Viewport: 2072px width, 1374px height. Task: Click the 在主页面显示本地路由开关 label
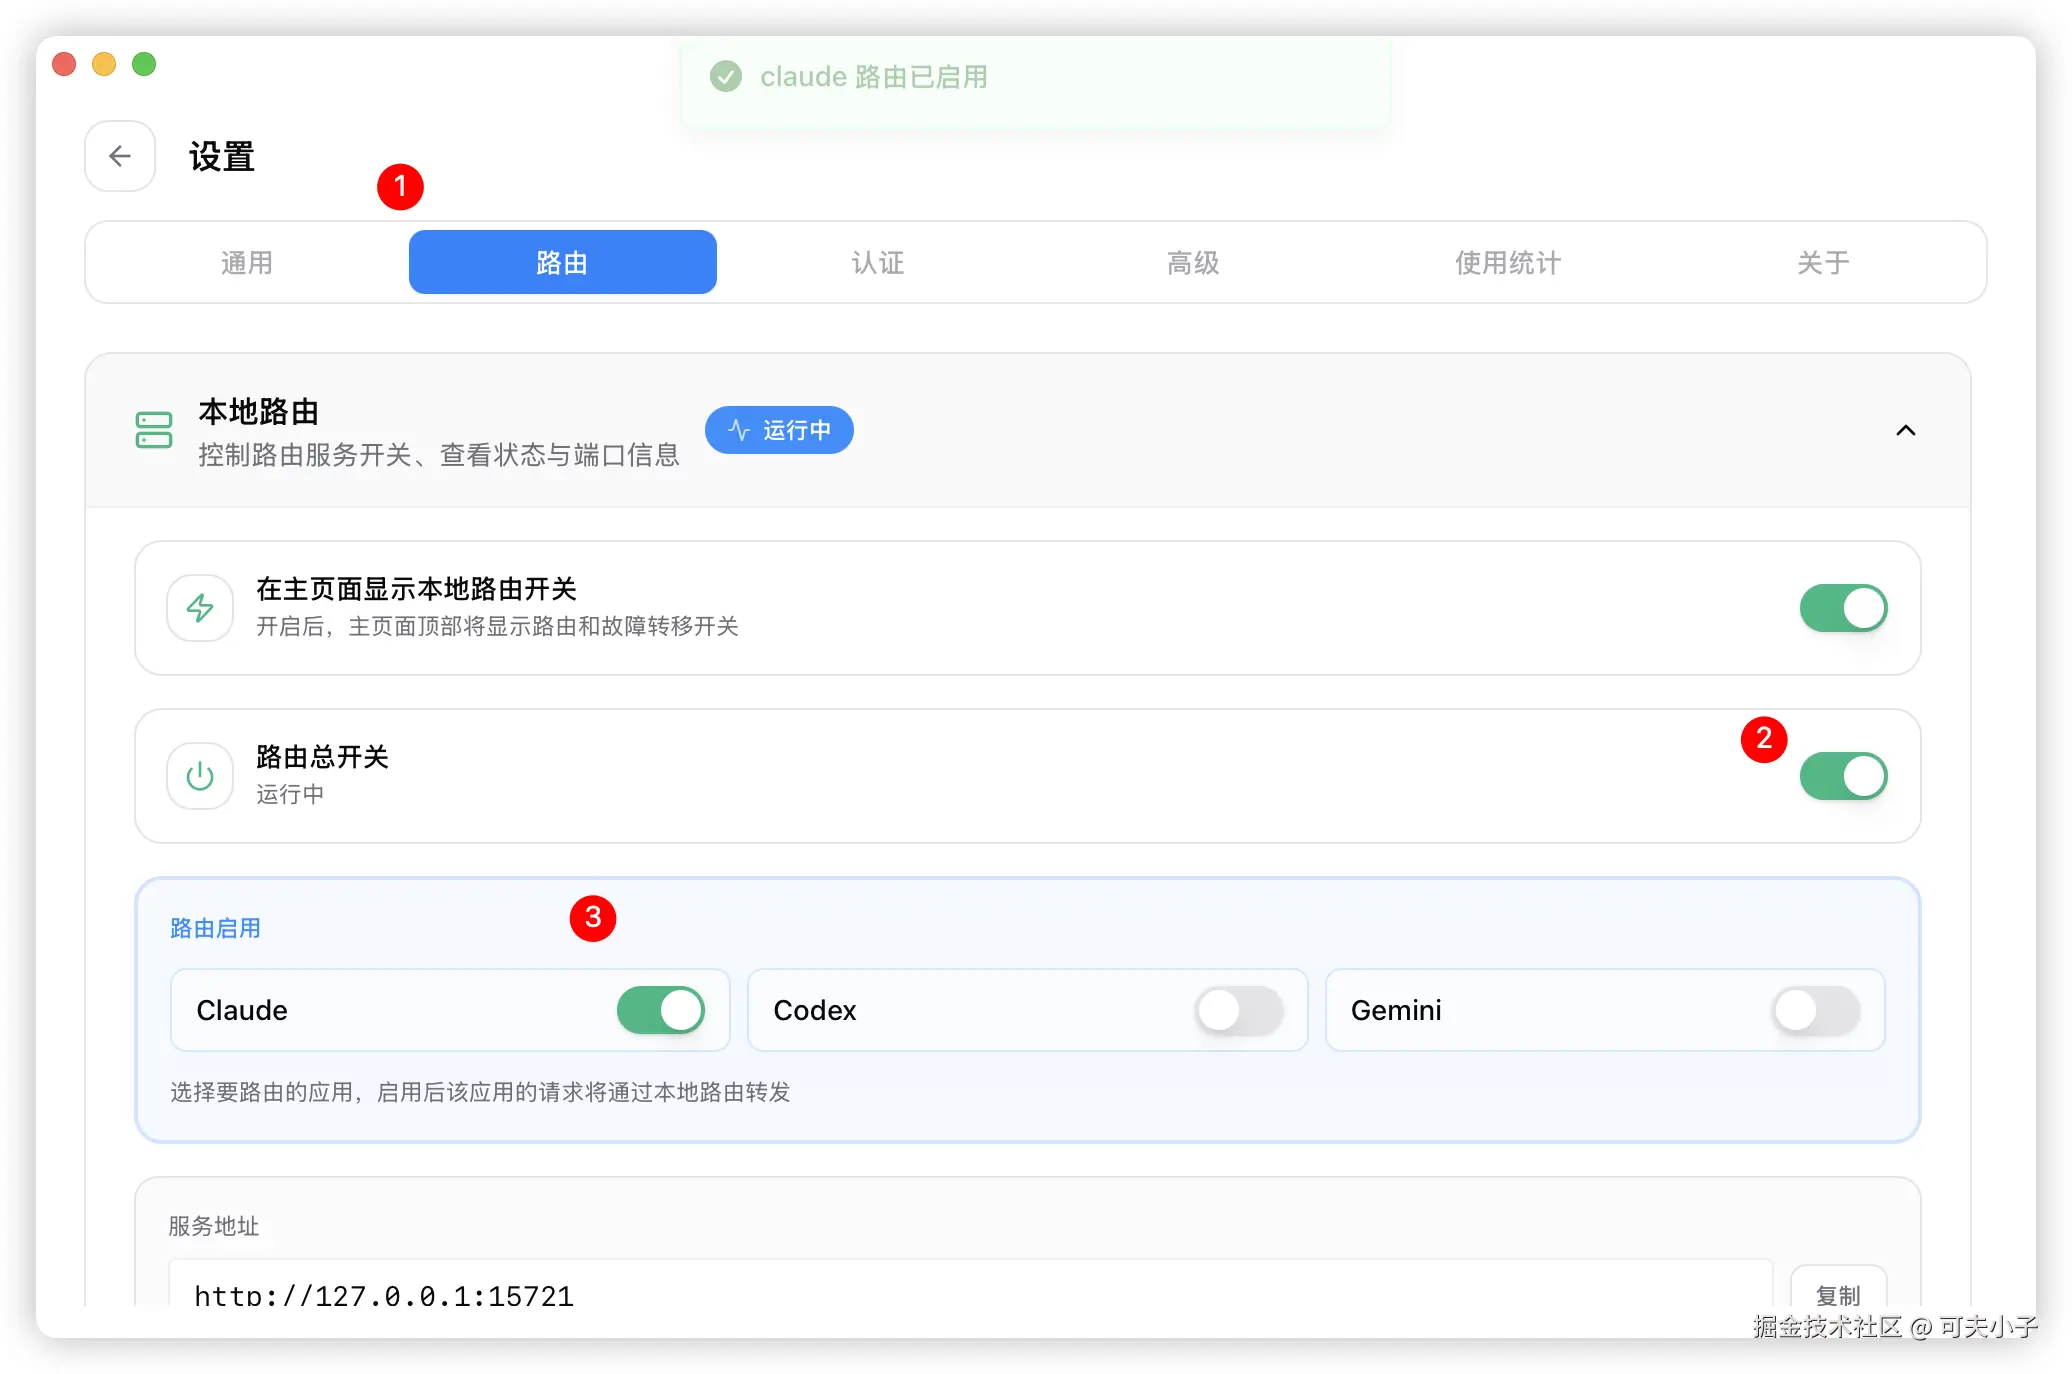(x=416, y=589)
